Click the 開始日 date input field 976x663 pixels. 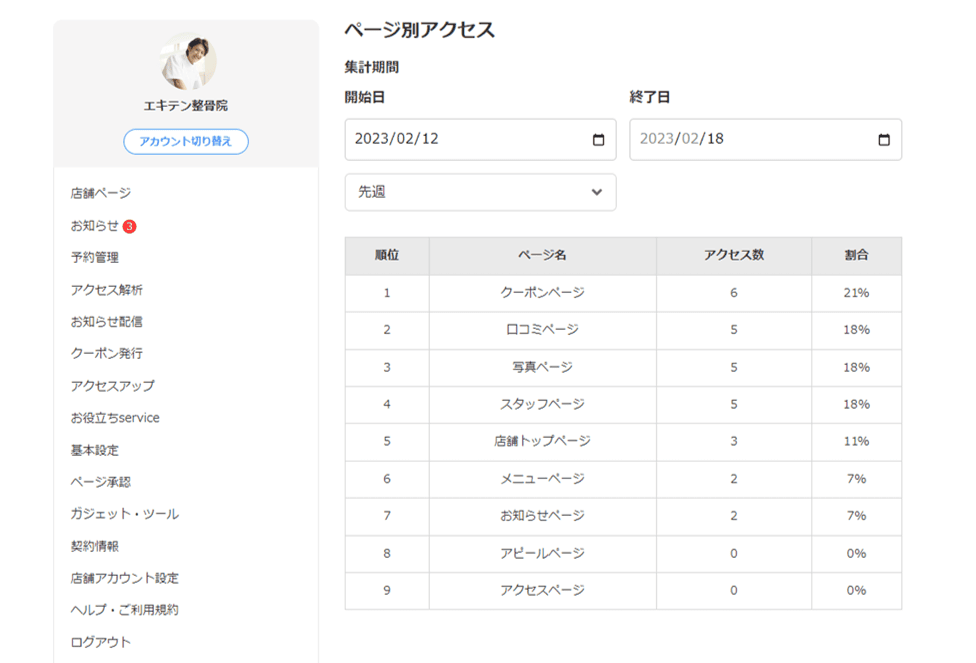[460, 140]
